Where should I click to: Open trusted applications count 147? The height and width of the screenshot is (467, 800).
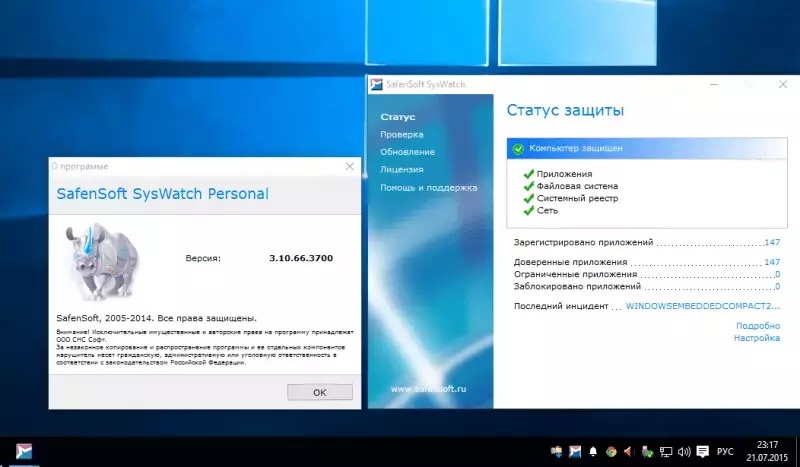772,262
